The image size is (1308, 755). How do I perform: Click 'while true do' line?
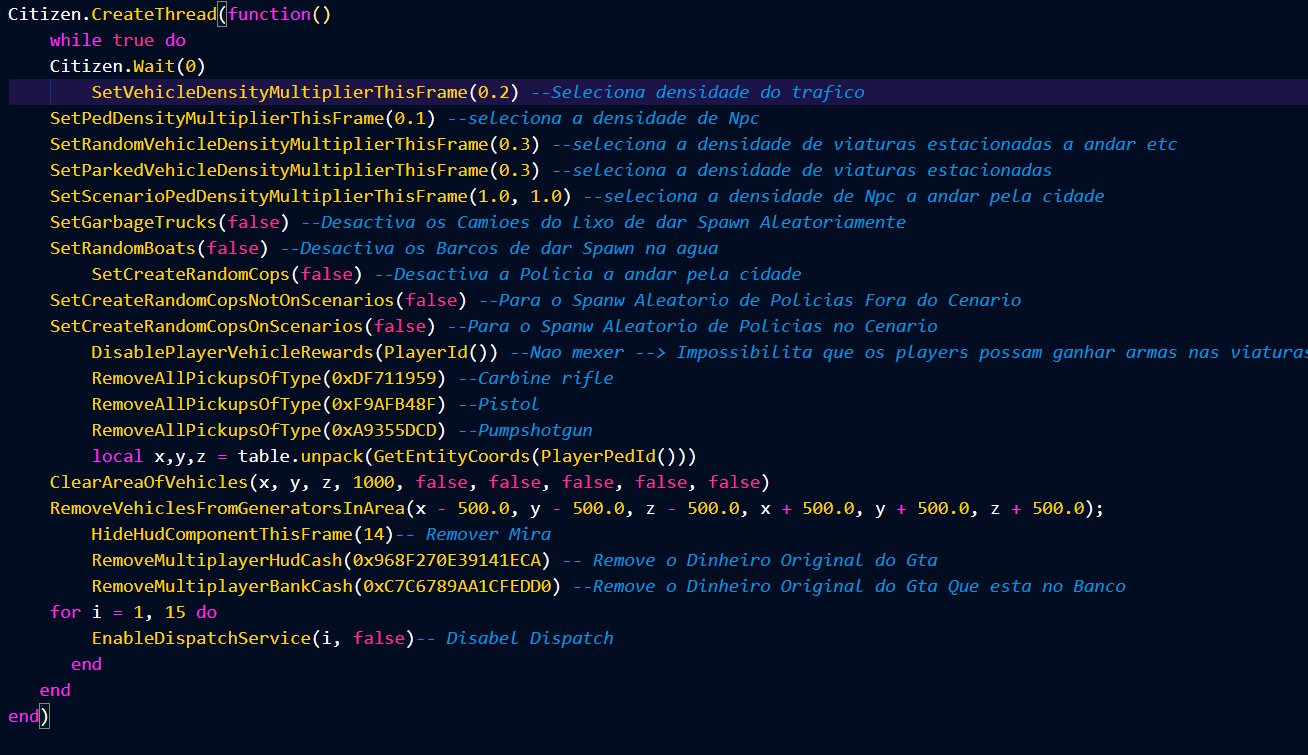pyautogui.click(x=118, y=40)
